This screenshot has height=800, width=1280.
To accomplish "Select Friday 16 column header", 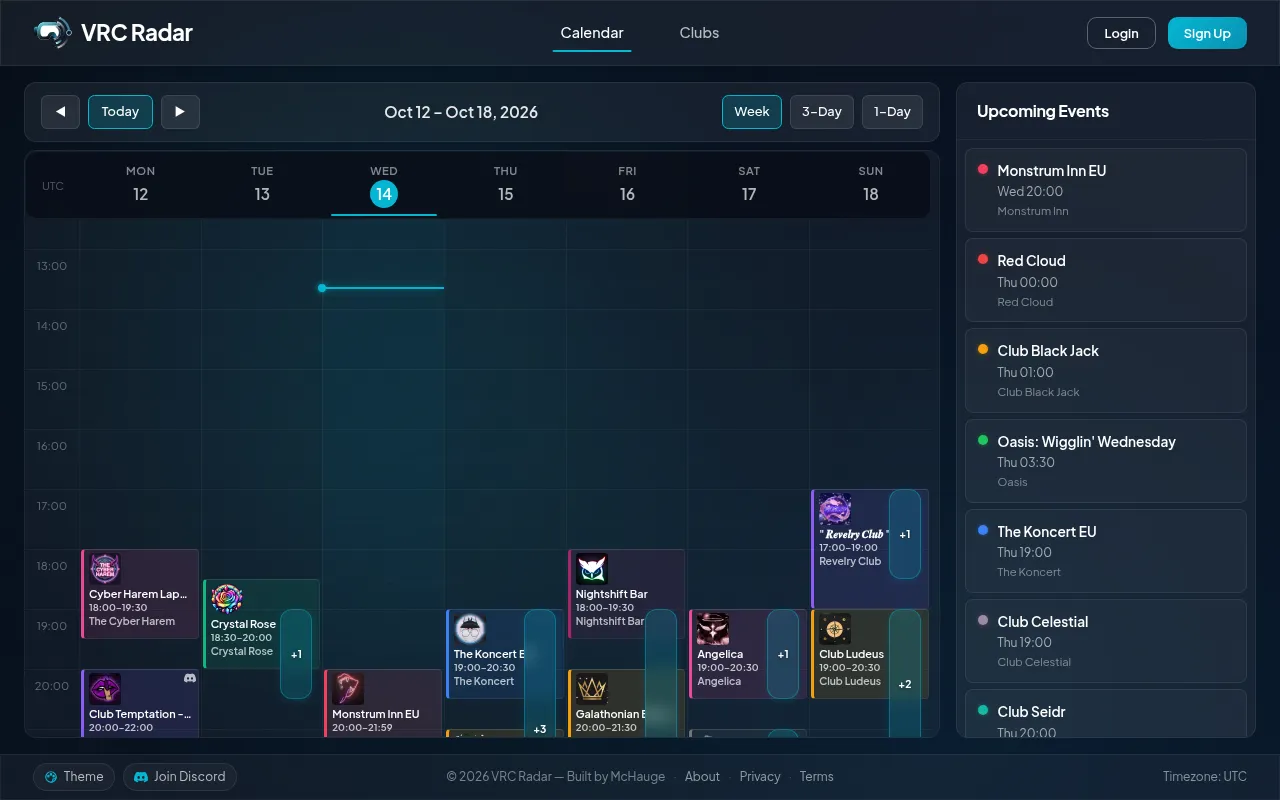I will (627, 184).
